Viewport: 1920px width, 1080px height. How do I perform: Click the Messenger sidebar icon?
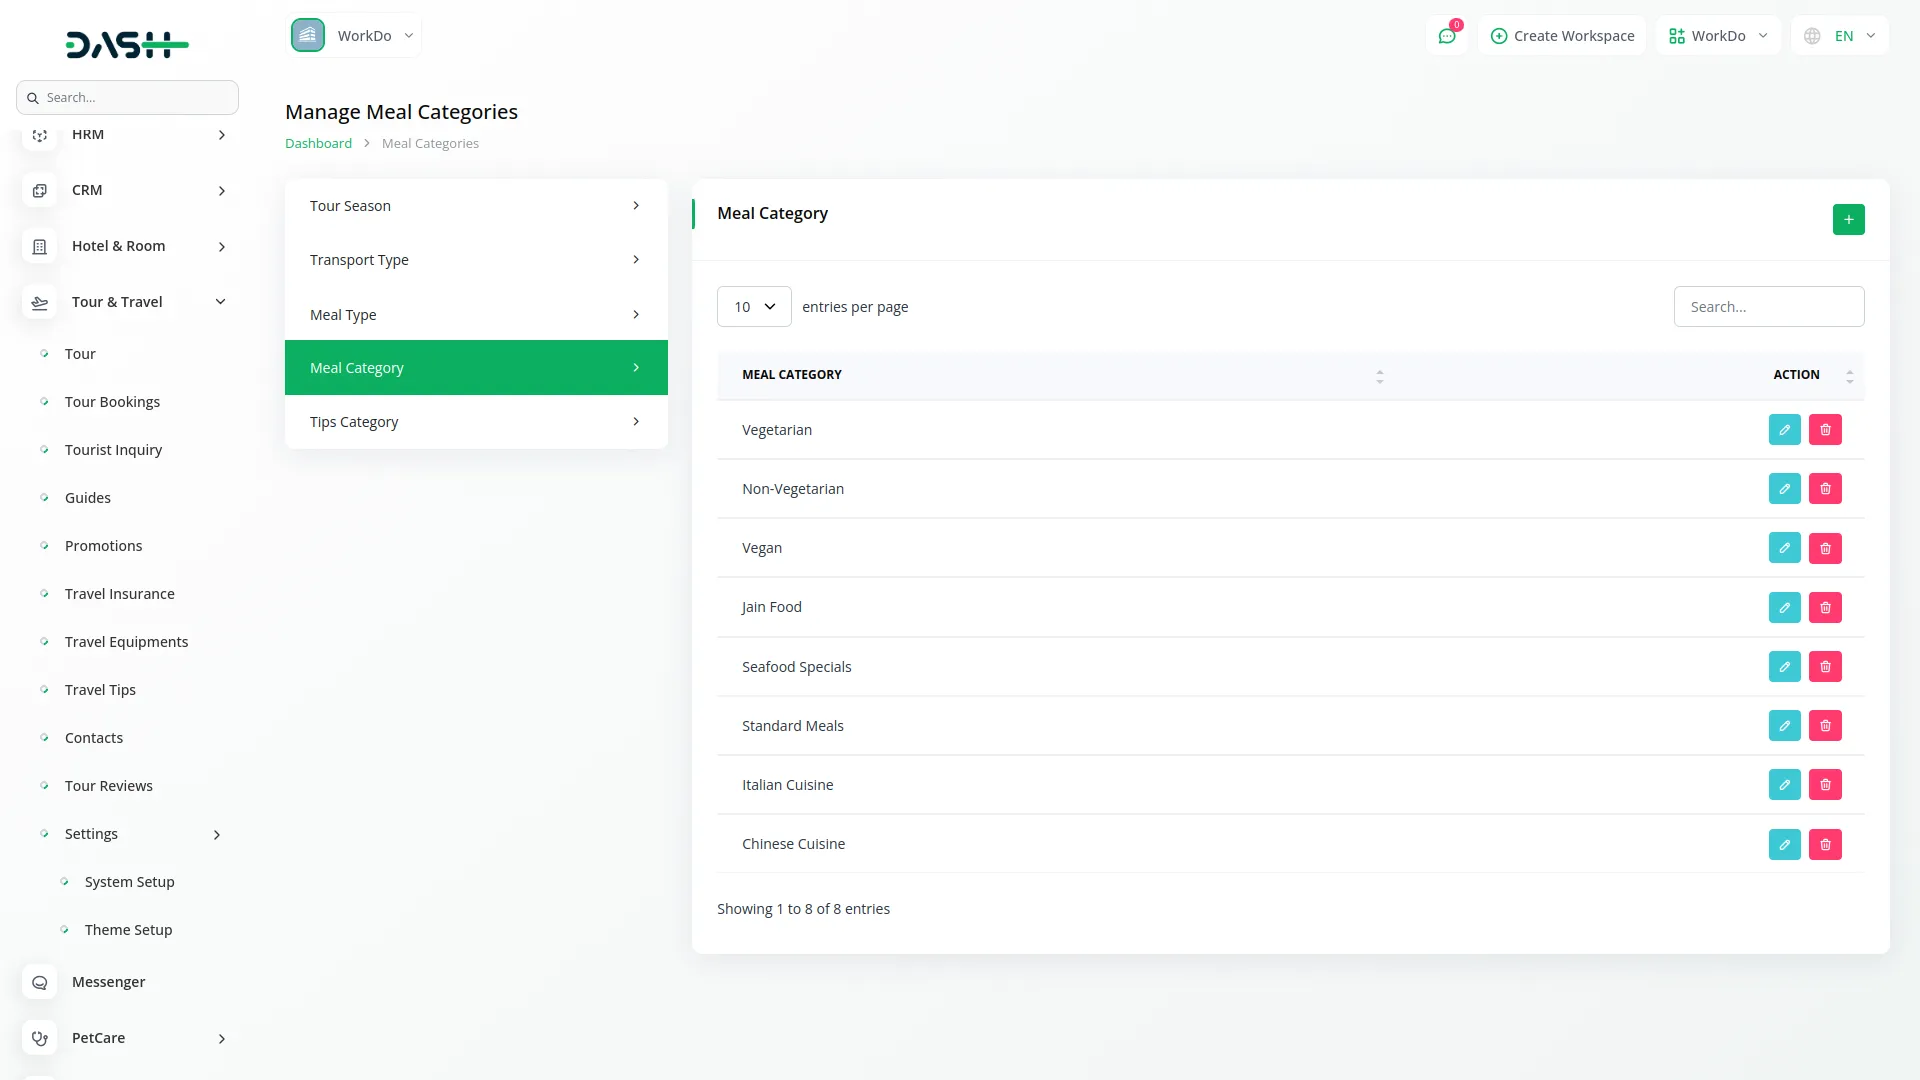click(40, 983)
